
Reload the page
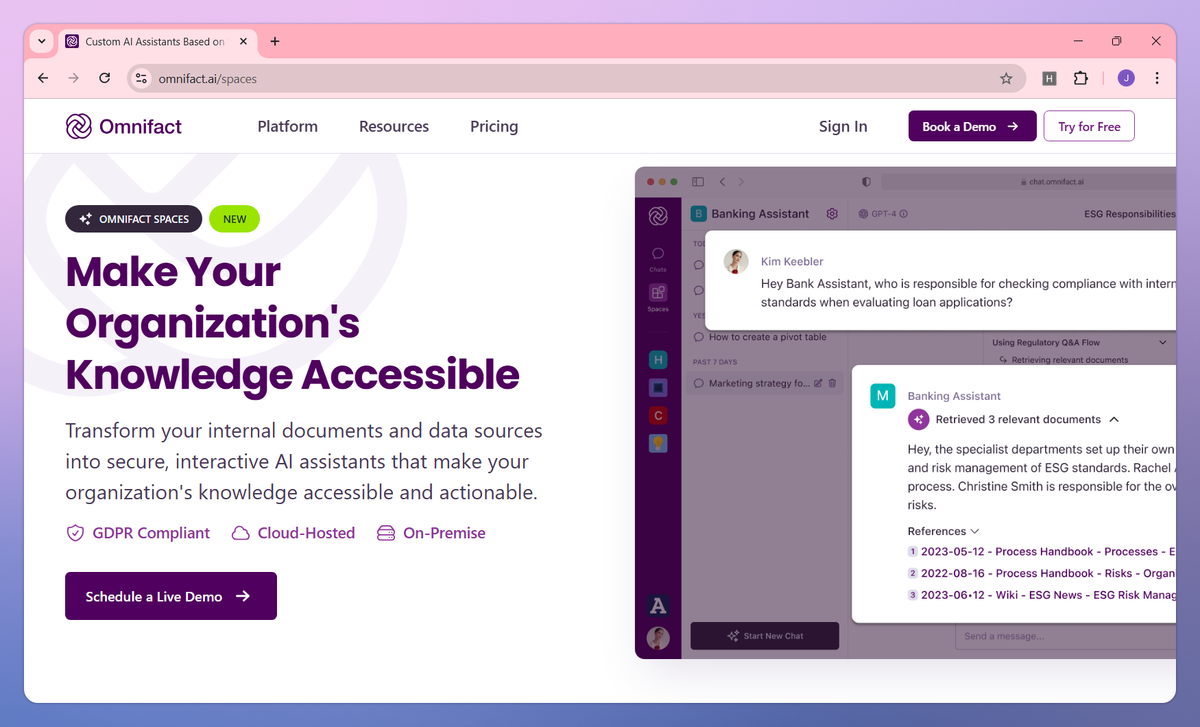(104, 78)
